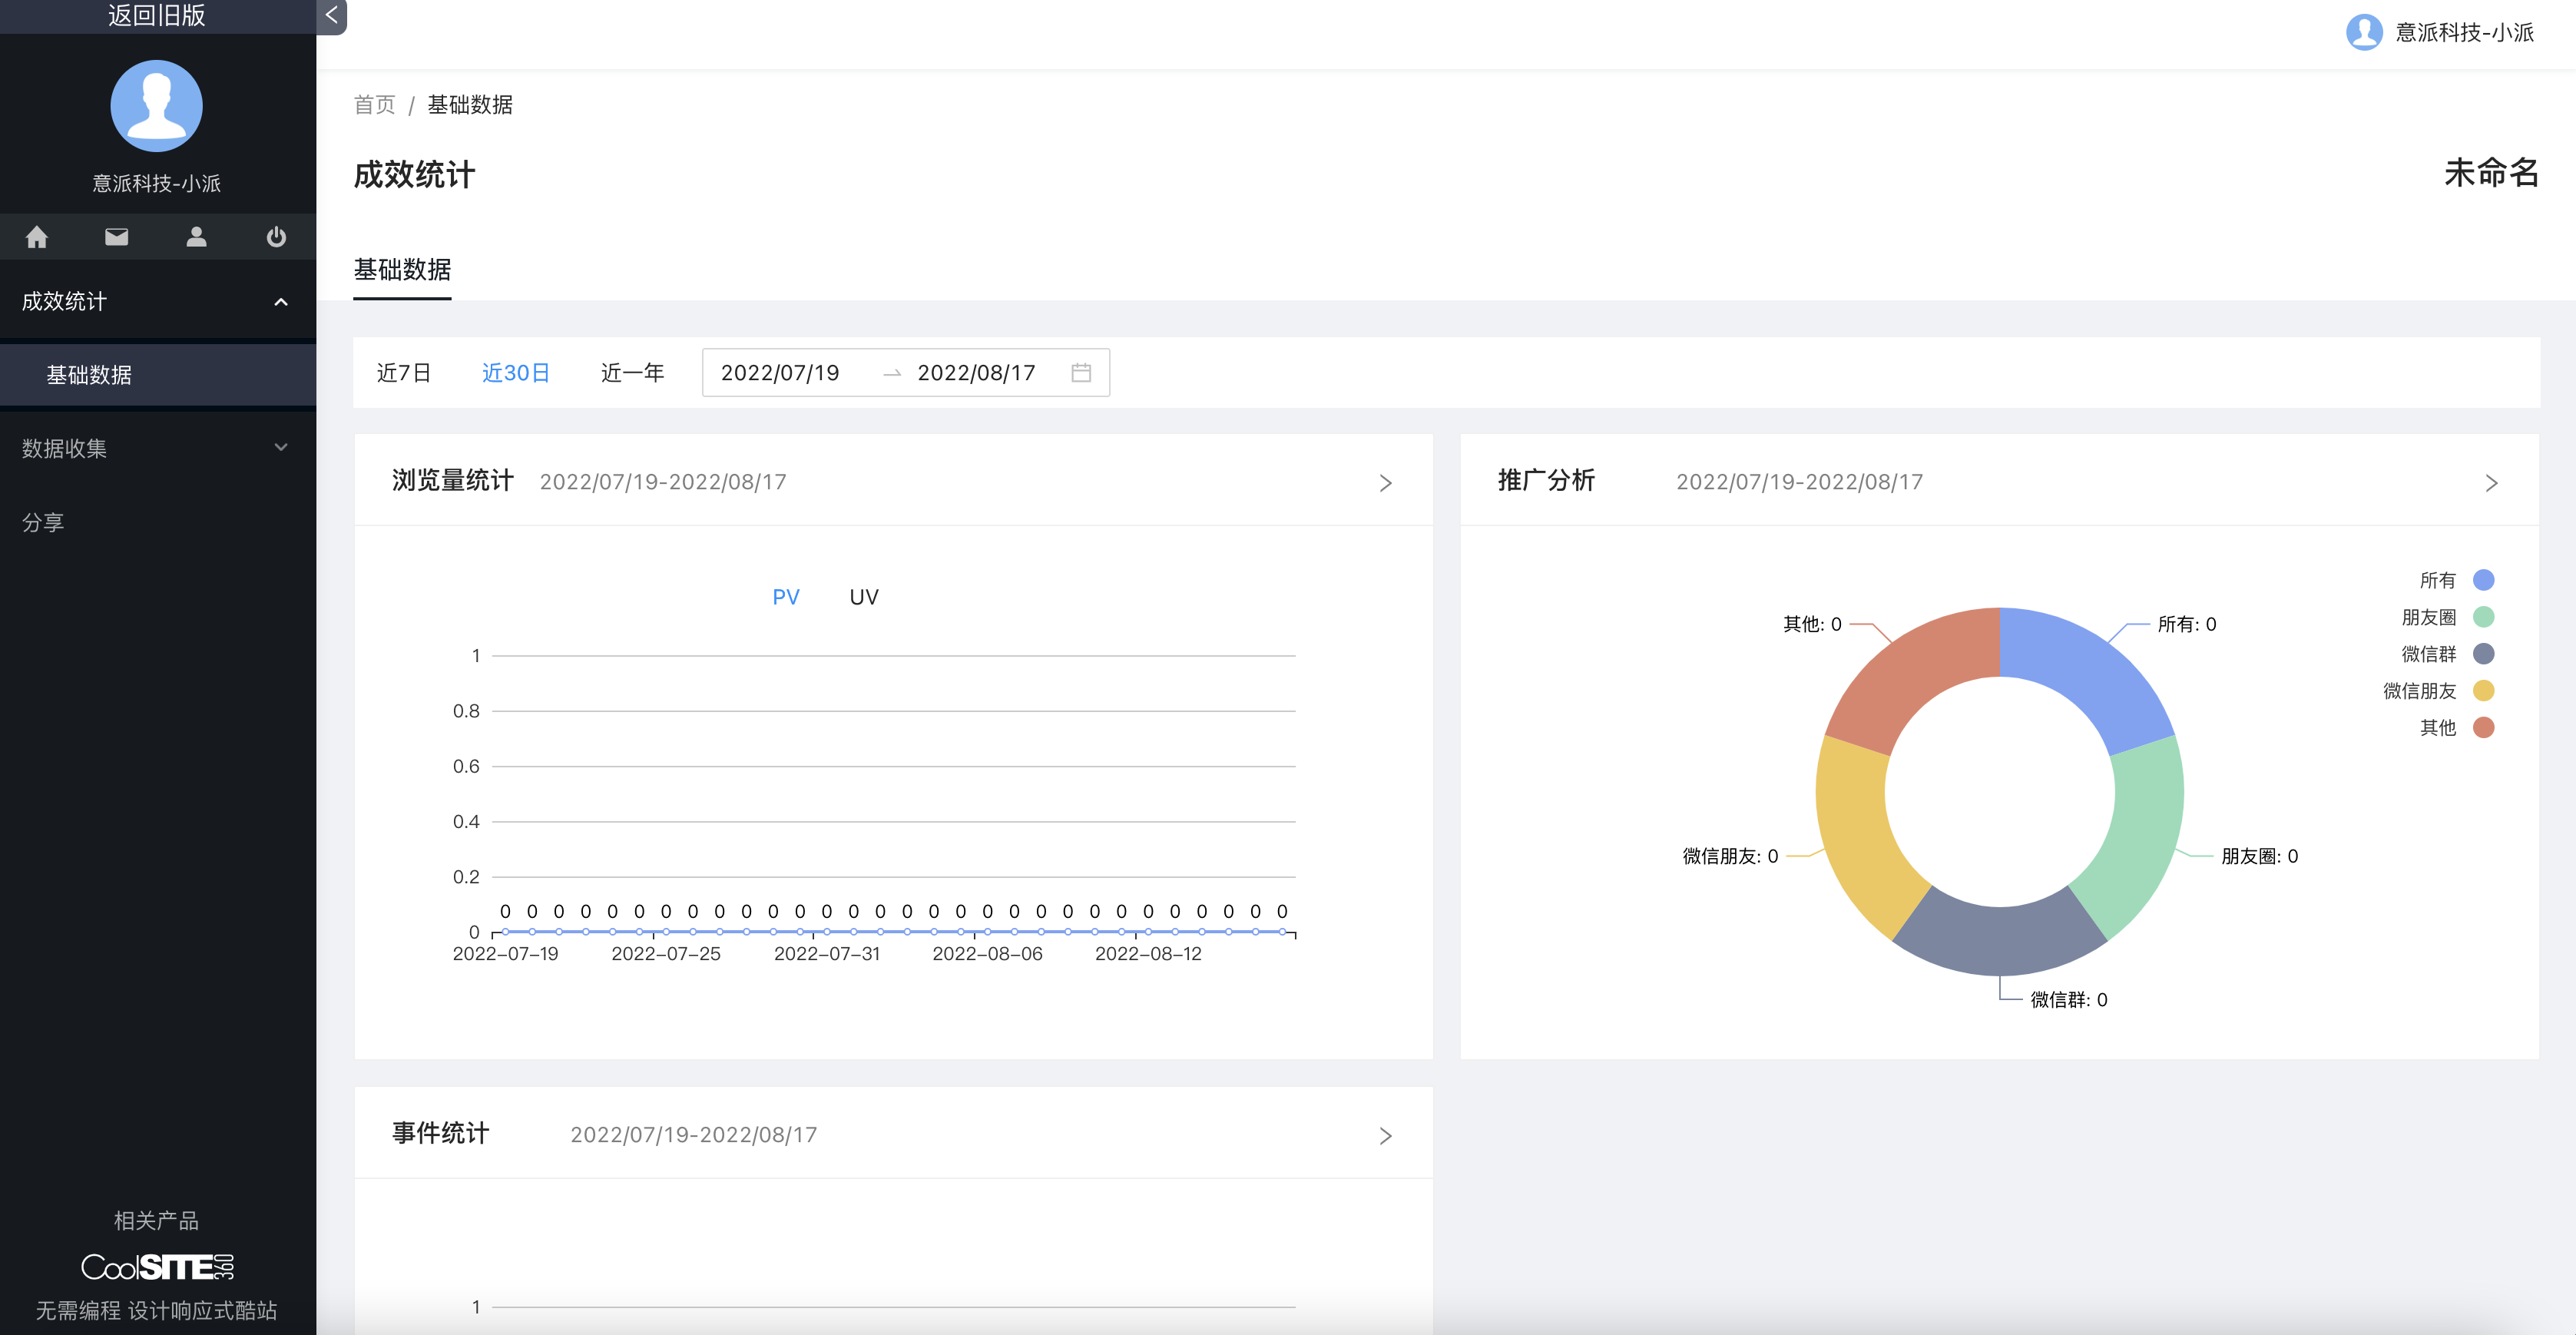Viewport: 2576px width, 1335px height.
Task: Select the 近7日 date range
Action: [x=403, y=373]
